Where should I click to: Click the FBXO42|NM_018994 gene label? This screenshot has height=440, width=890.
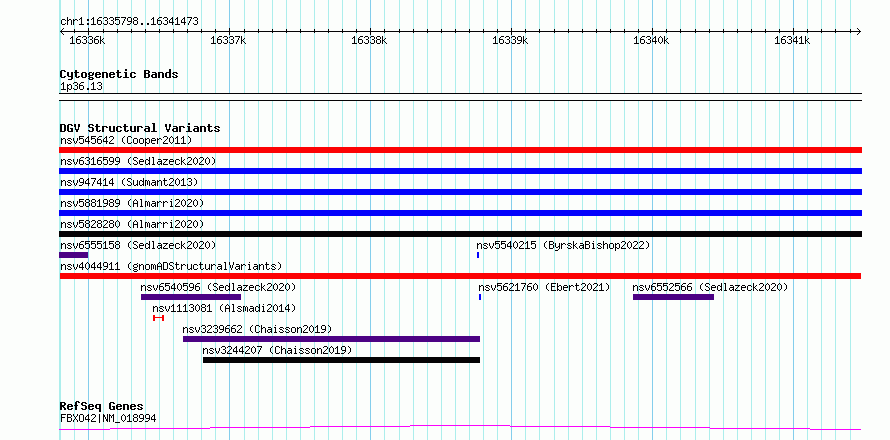click(108, 418)
